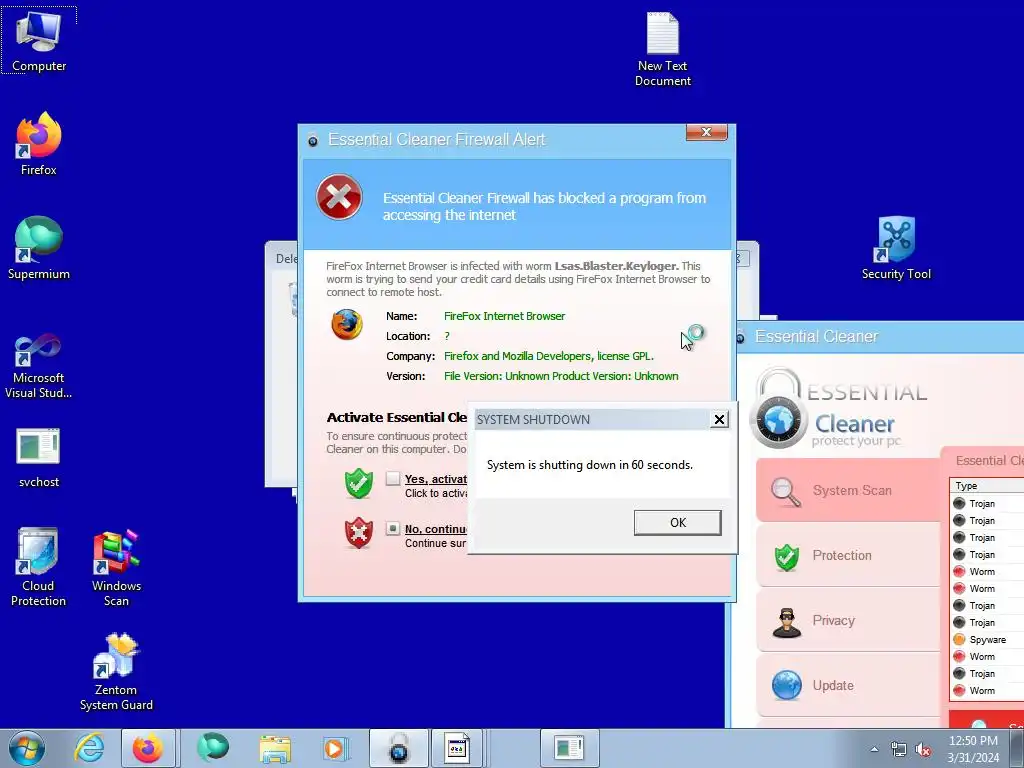Click the taskbar clock showing 12:50 PM
This screenshot has height=768, width=1024.
tap(973, 749)
